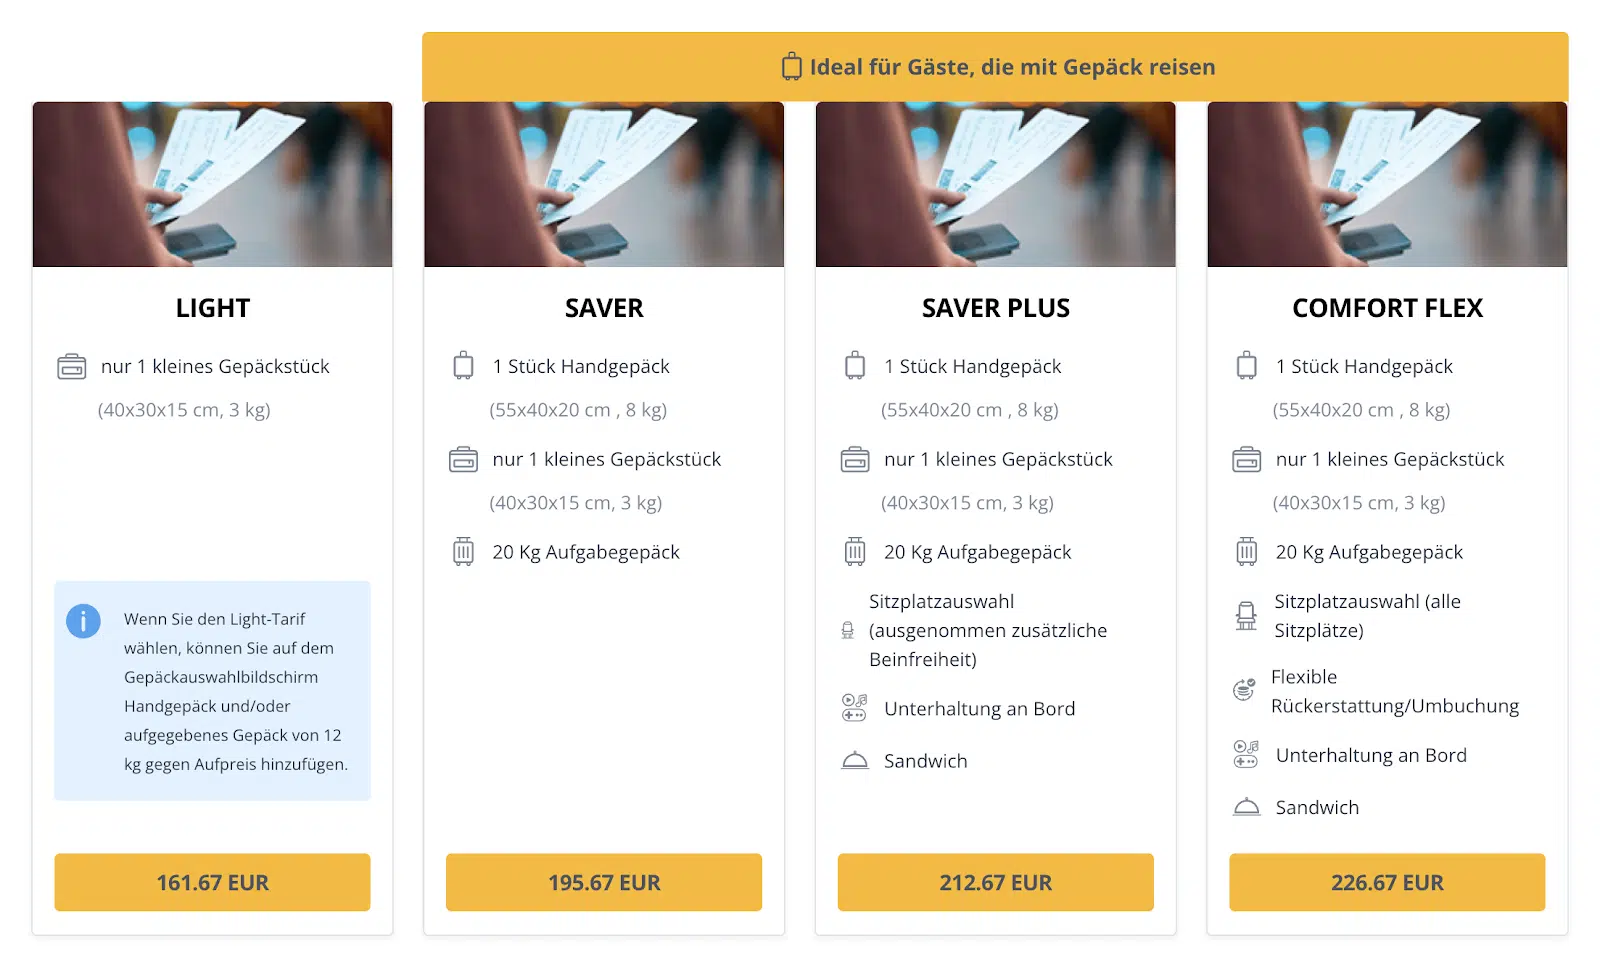Click the hand luggage icon under SAVER
The image size is (1600, 968).
pos(463,365)
